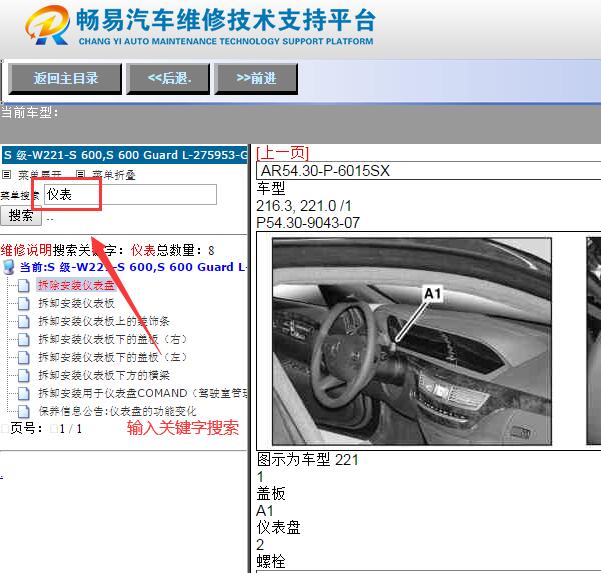Viewport: 601px width, 573px height.
Task: Open 拆卸安装仪表板下方的横梁 entry
Action: 104,375
